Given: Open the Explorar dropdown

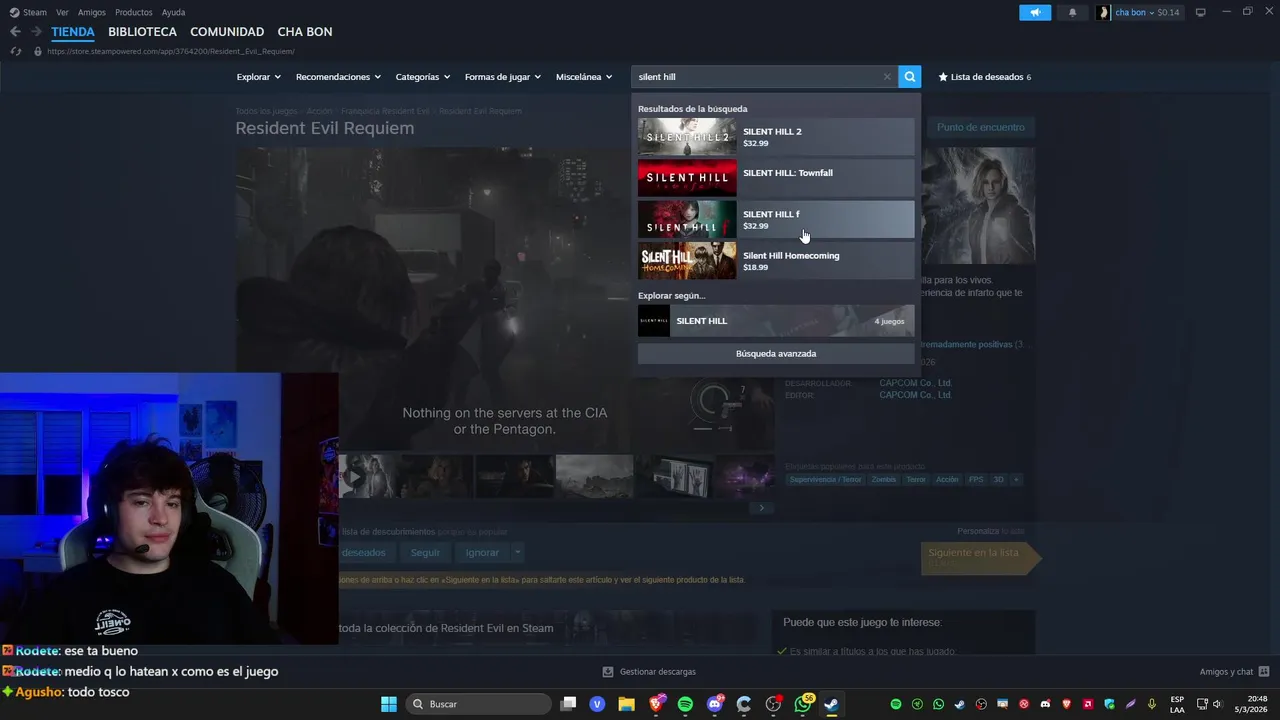Looking at the screenshot, I should point(258,77).
